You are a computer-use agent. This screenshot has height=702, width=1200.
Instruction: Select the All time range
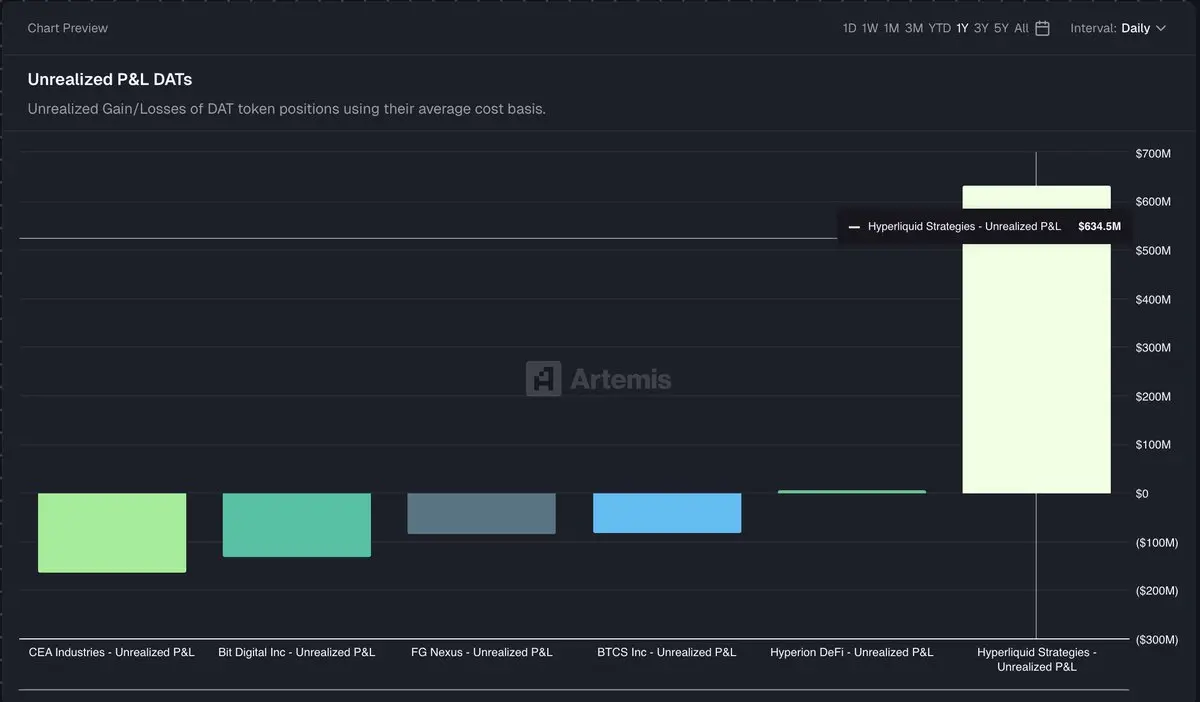(1021, 28)
